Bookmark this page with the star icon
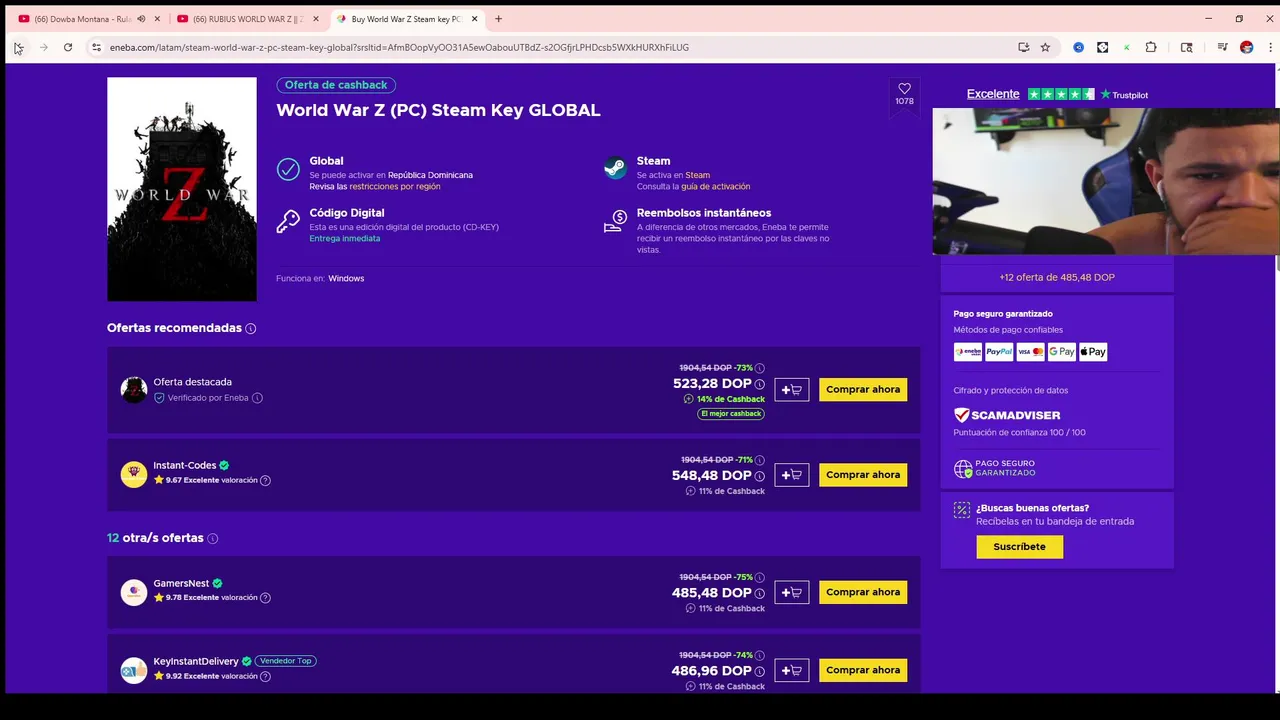Screen dimensions: 1280x720 [x=1045, y=47]
